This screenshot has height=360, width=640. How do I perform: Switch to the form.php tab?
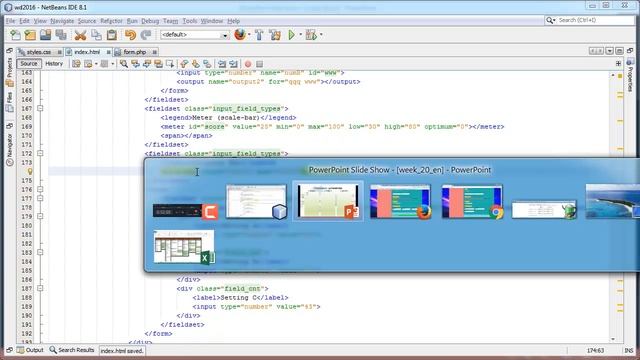[x=135, y=52]
